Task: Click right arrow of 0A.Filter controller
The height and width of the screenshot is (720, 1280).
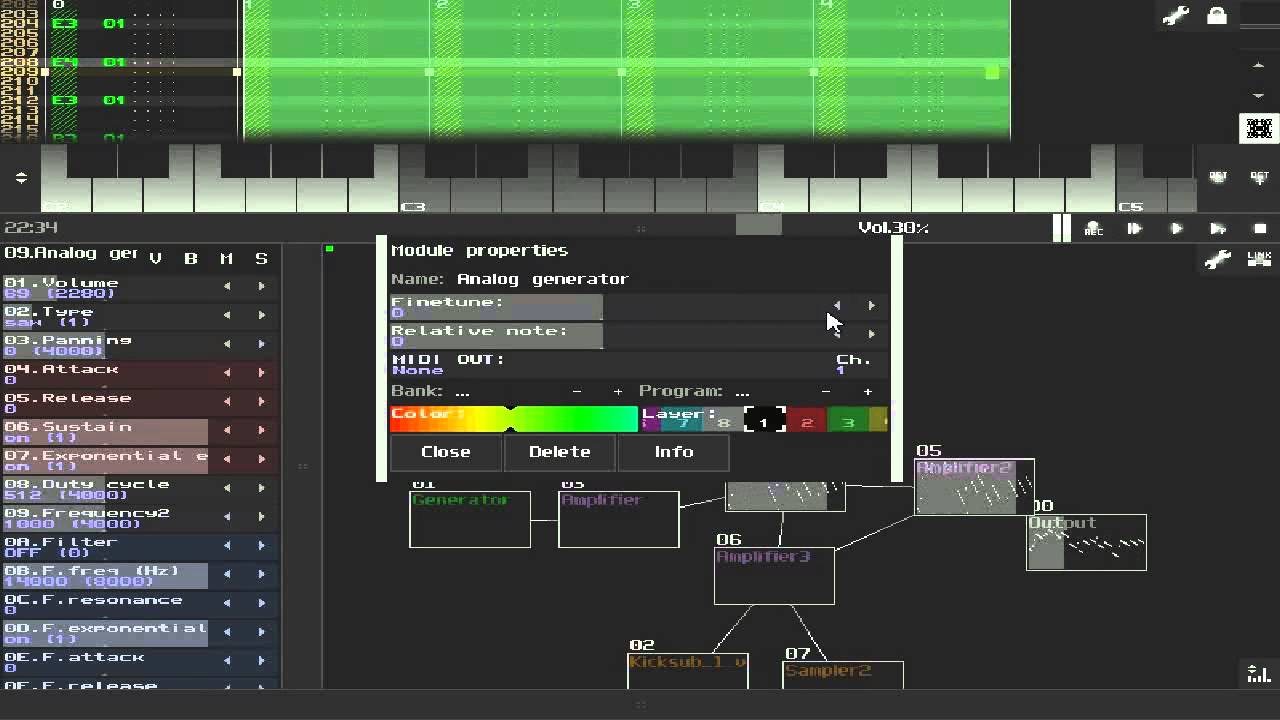Action: coord(262,545)
